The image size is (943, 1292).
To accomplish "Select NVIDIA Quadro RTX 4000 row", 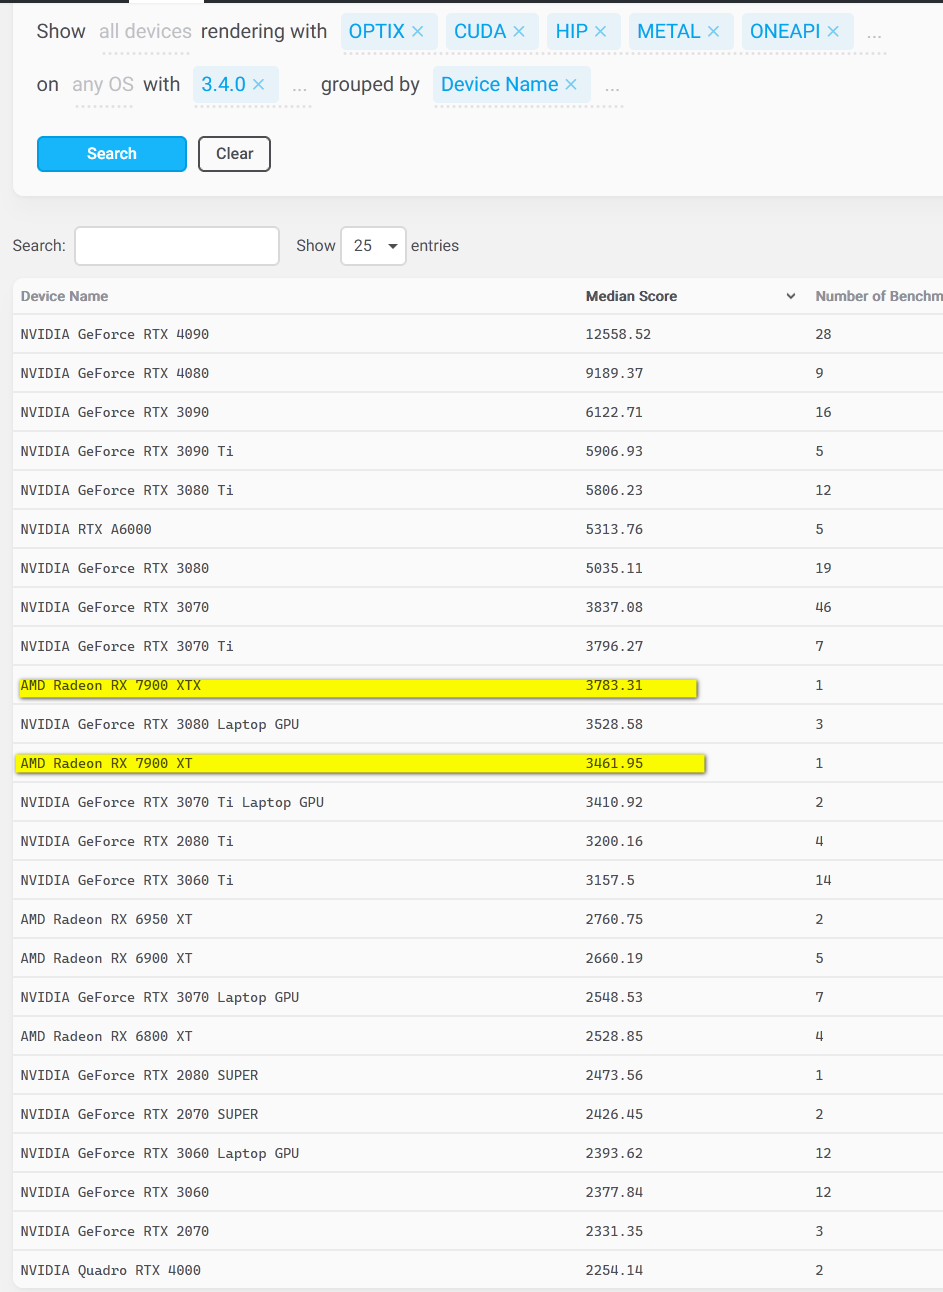I will tap(111, 1270).
